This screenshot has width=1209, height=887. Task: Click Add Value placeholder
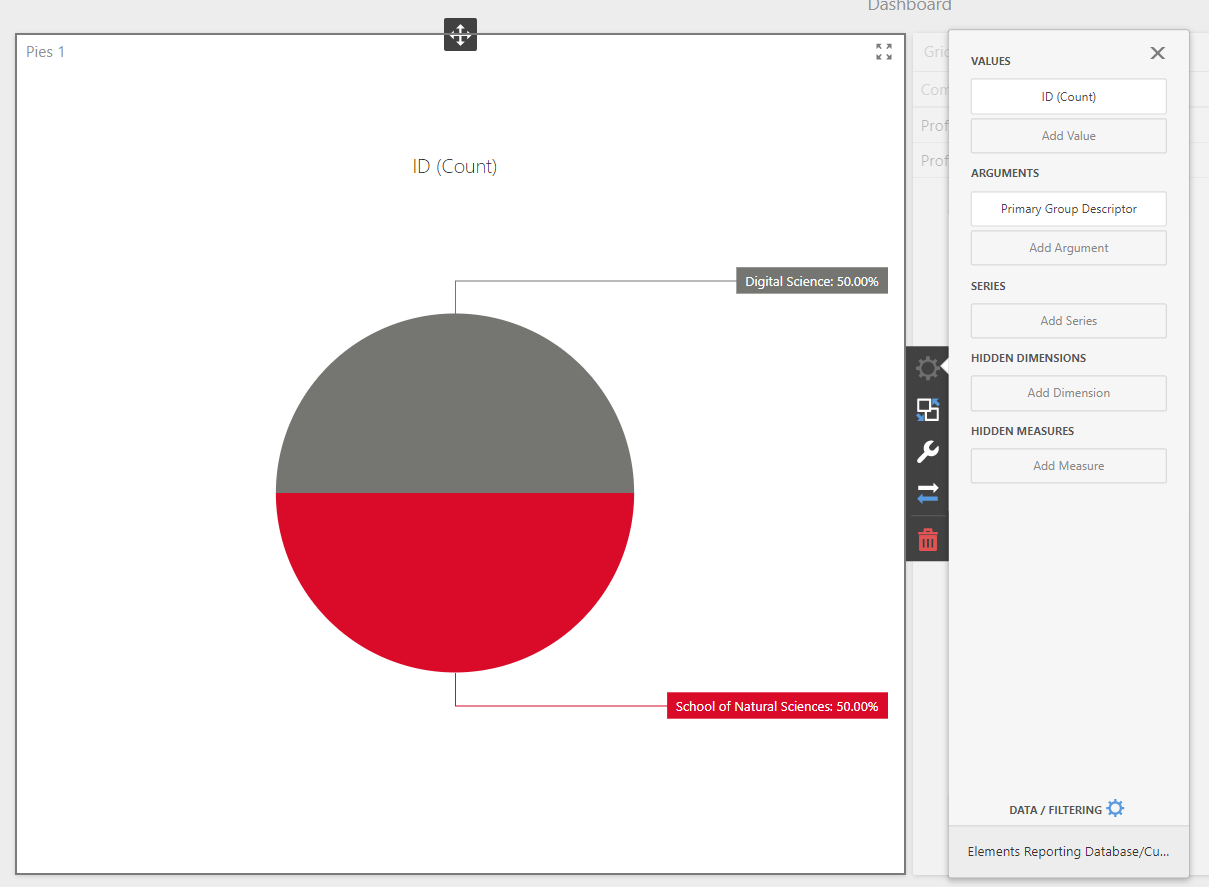pyautogui.click(x=1068, y=136)
